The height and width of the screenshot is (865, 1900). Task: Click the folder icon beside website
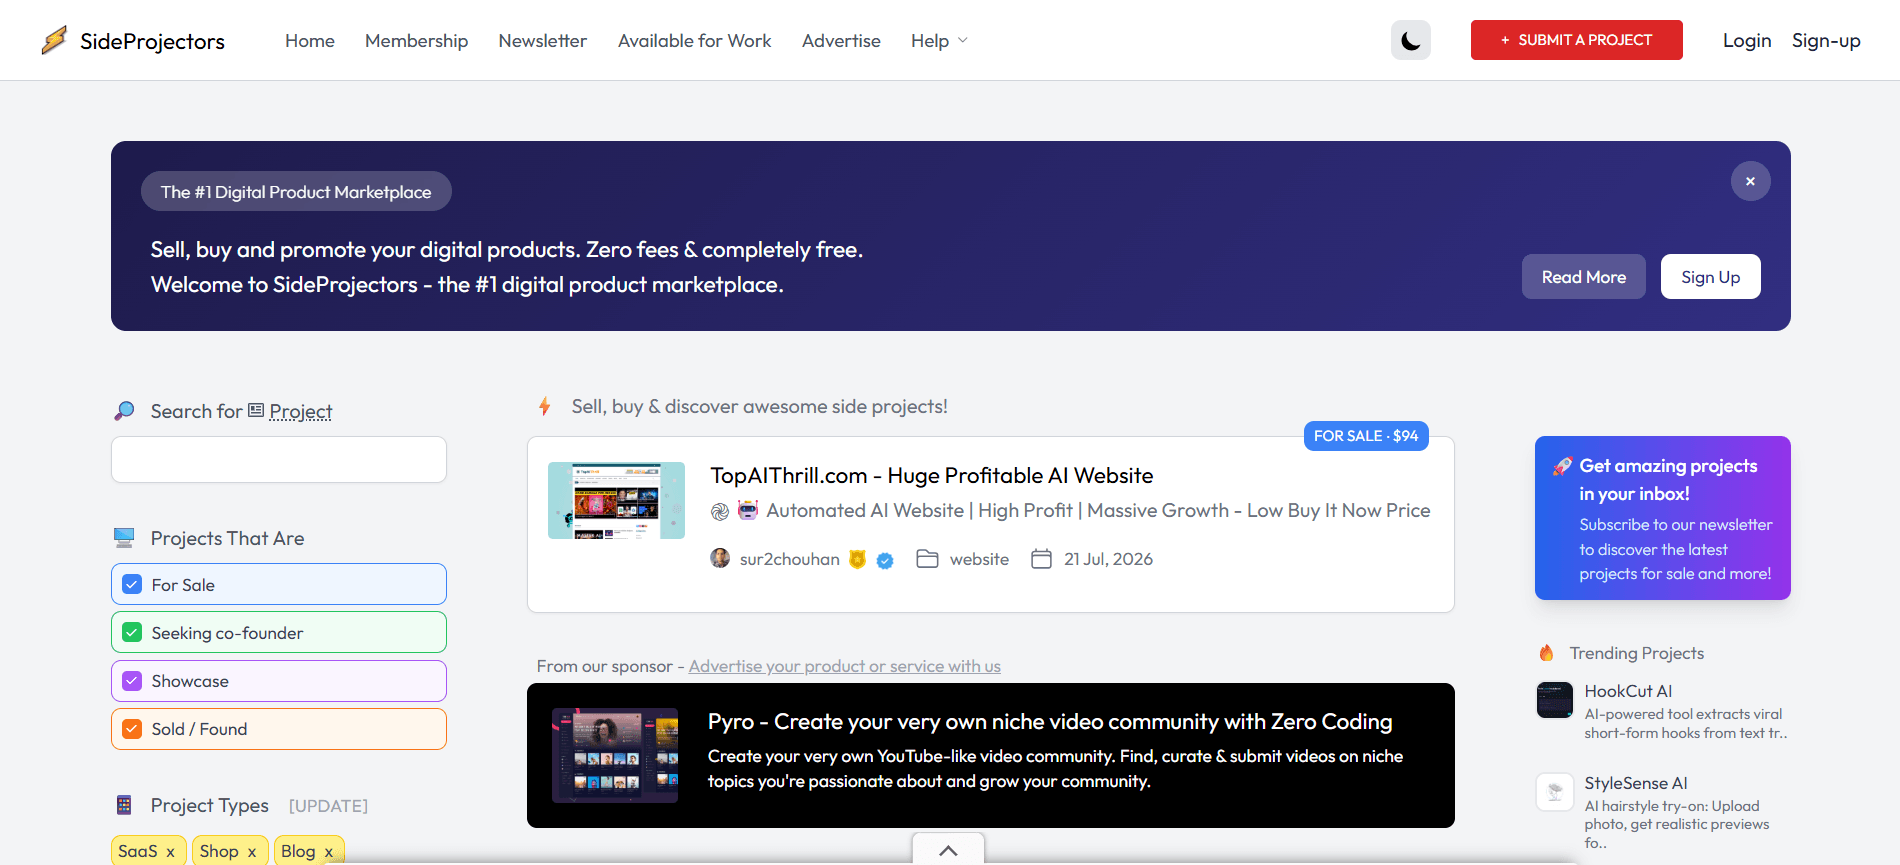tap(927, 559)
